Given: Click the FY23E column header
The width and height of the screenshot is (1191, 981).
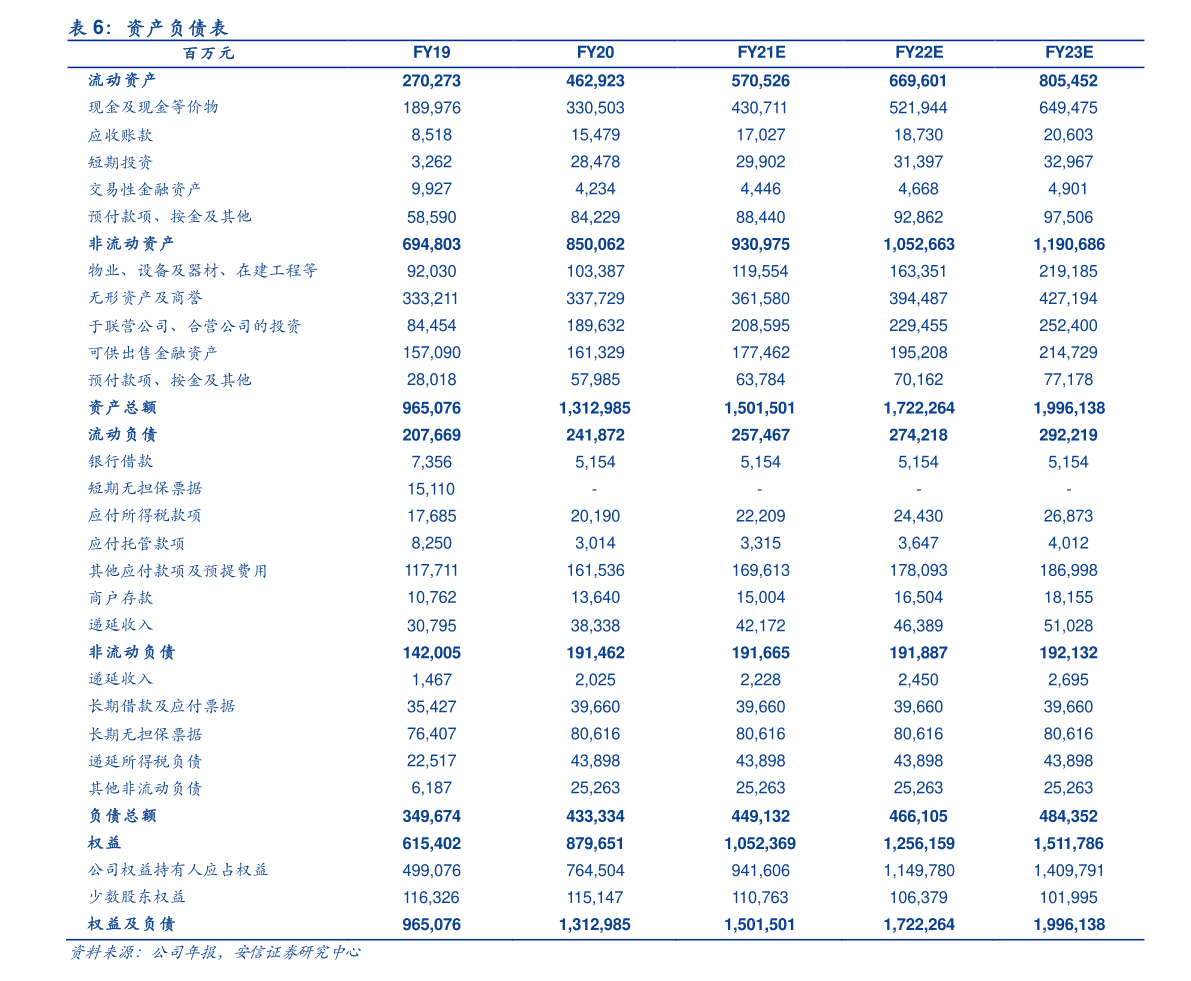Looking at the screenshot, I should click(1068, 53).
